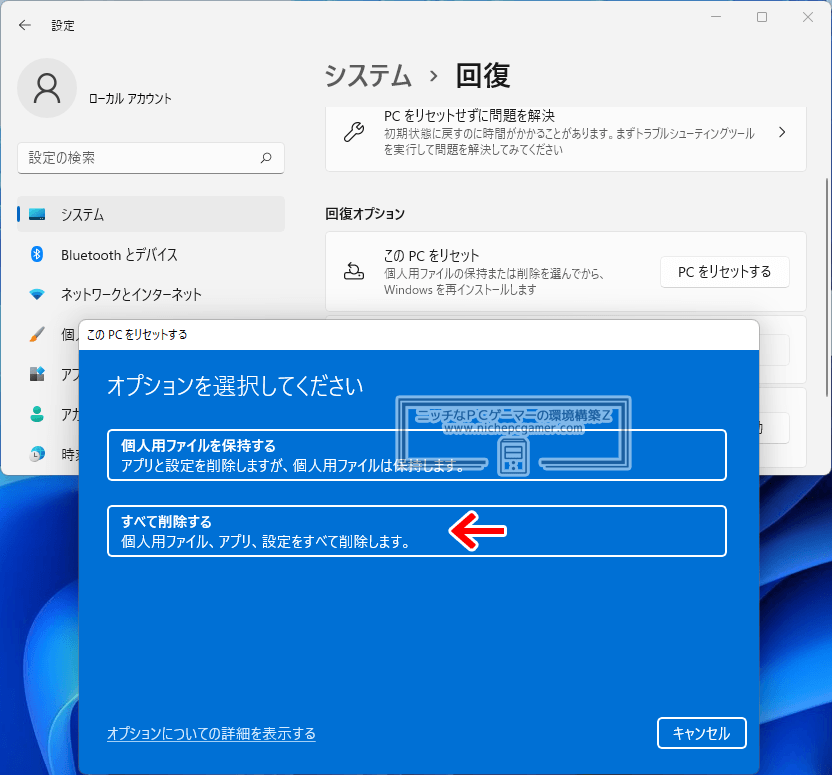
Task: Click キャンセル in the reset dialog
Action: [x=701, y=733]
